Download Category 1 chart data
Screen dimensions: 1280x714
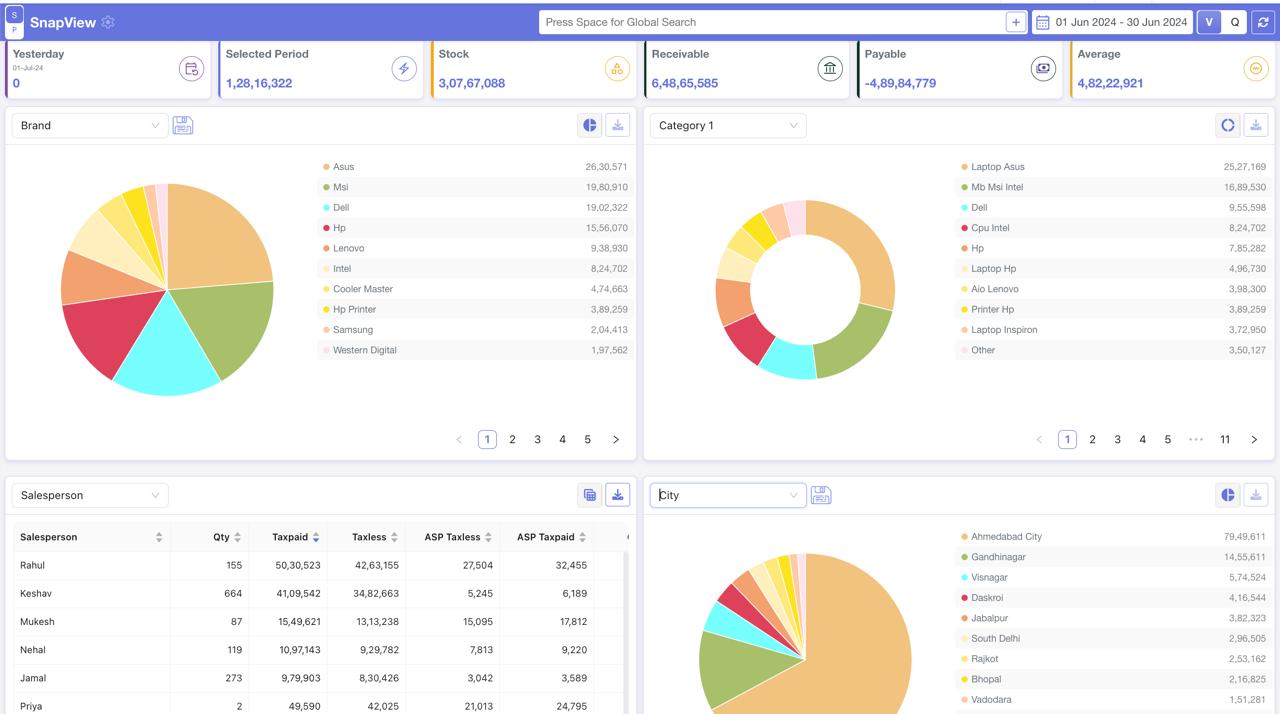pyautogui.click(x=1256, y=125)
